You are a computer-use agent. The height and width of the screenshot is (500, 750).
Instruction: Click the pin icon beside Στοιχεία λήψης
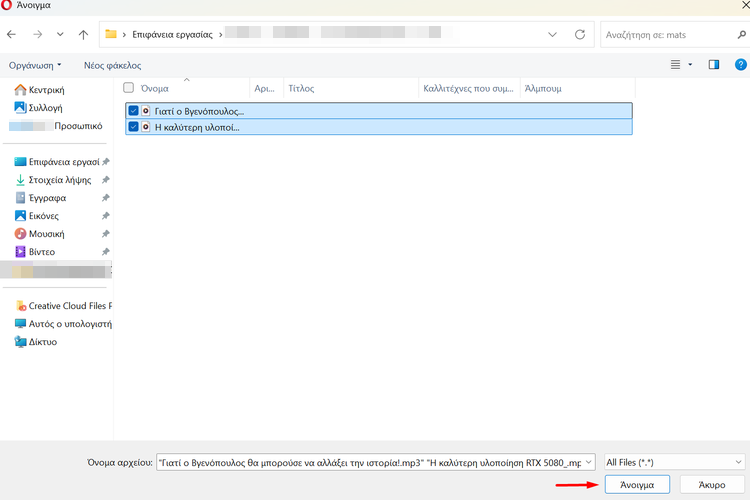pos(106,180)
